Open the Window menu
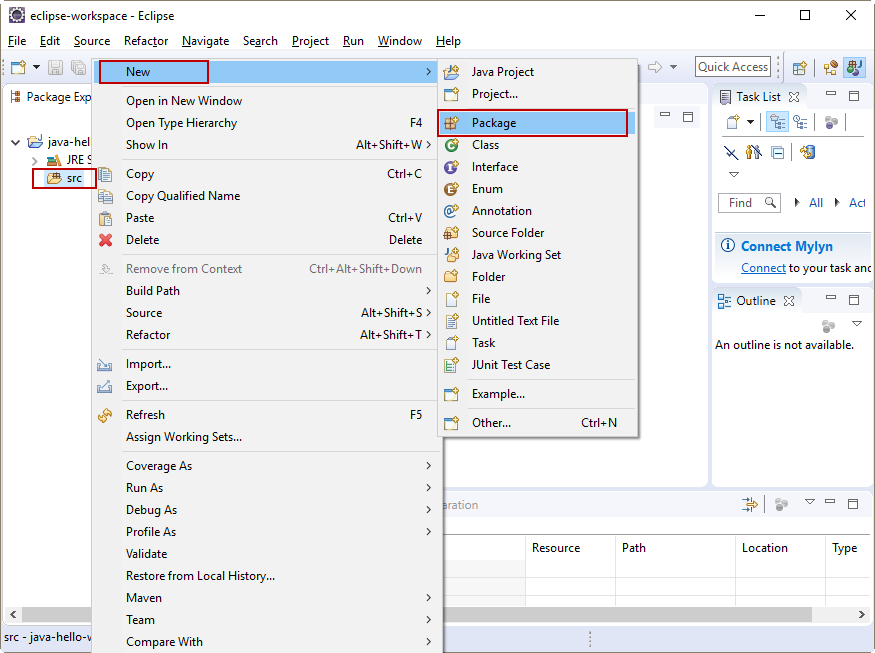 [400, 41]
